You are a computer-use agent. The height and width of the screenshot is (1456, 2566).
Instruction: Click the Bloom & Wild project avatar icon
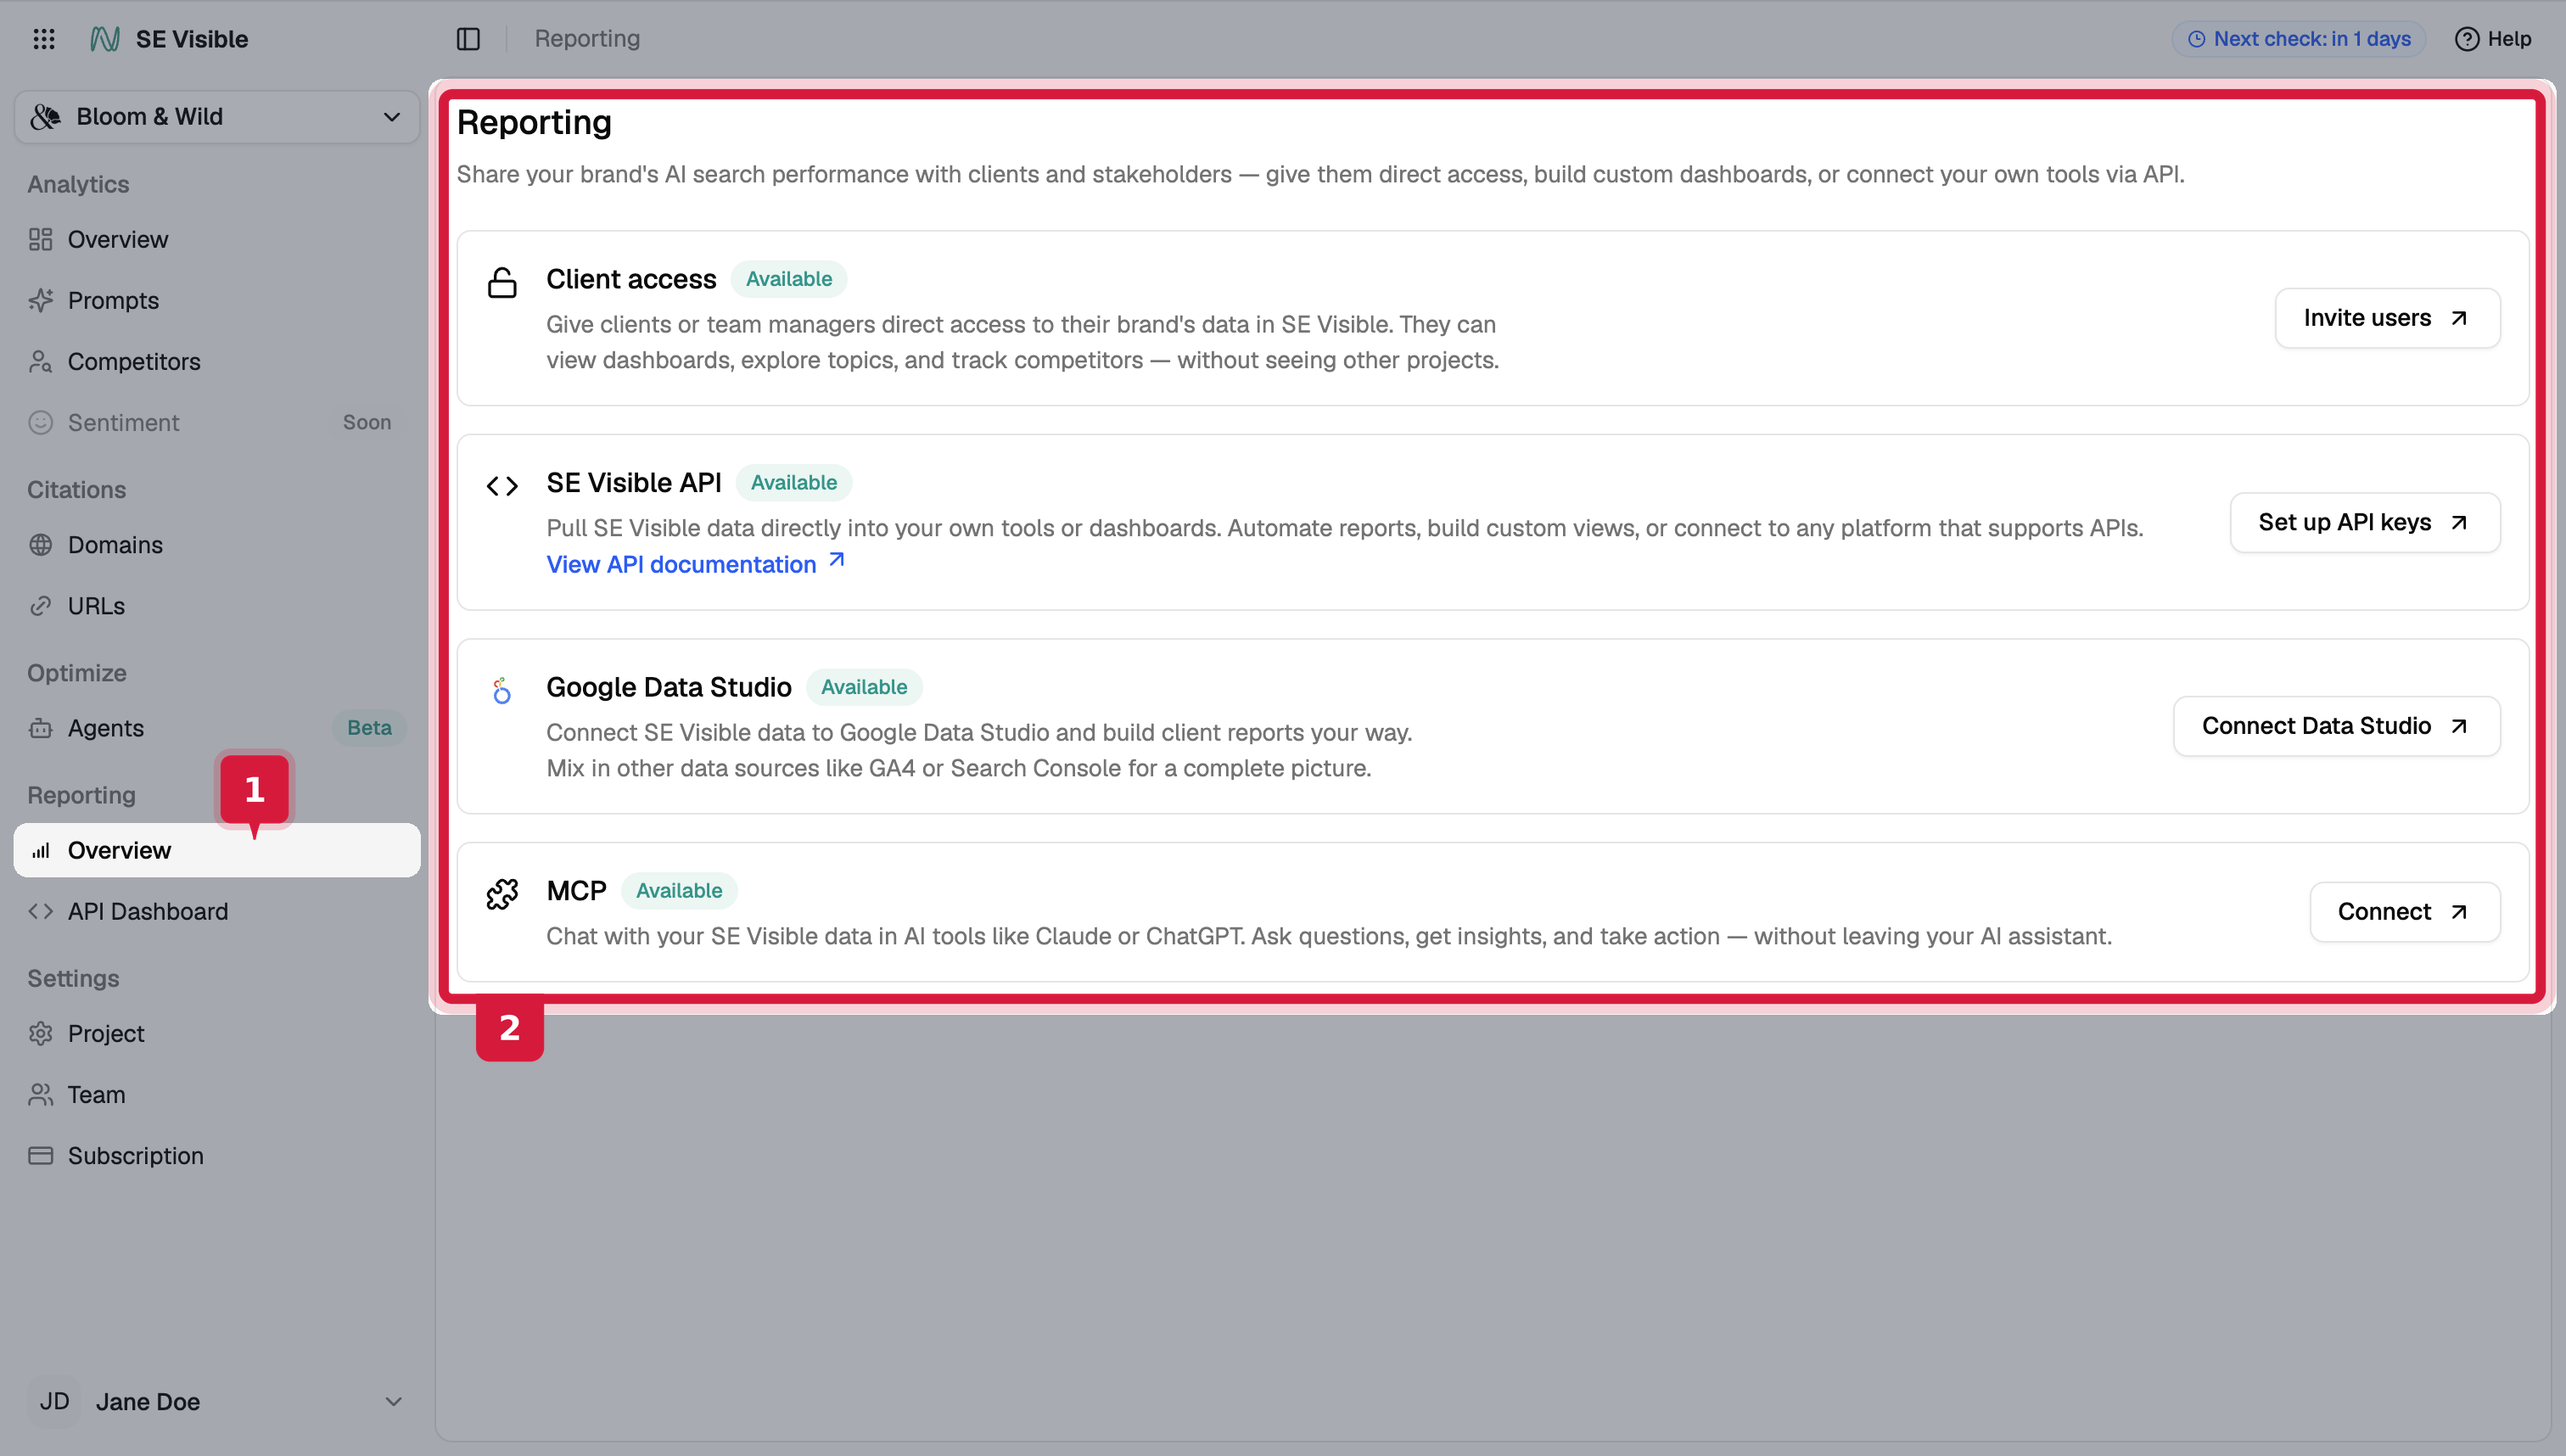coord(46,117)
